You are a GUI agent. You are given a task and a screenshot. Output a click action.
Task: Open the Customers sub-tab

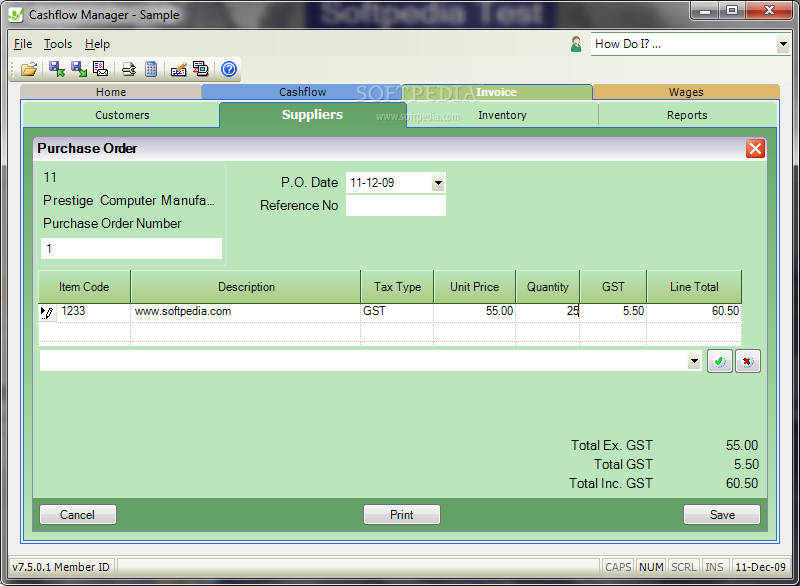click(122, 115)
